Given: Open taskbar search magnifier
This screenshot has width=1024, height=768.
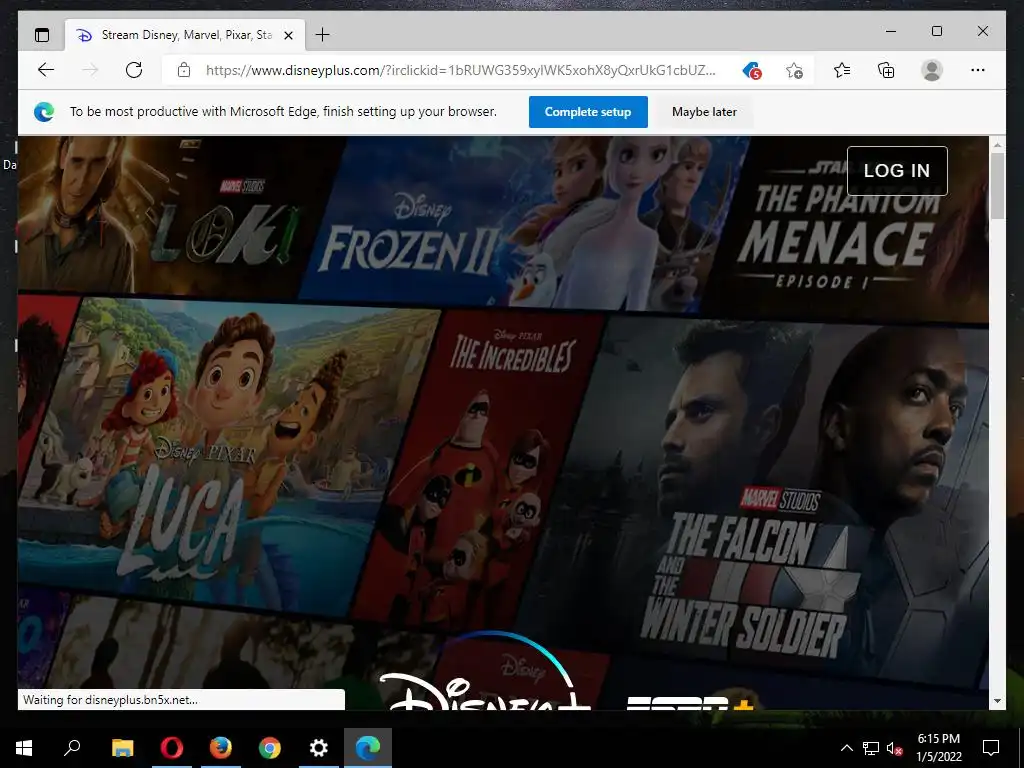Looking at the screenshot, I should [x=72, y=747].
